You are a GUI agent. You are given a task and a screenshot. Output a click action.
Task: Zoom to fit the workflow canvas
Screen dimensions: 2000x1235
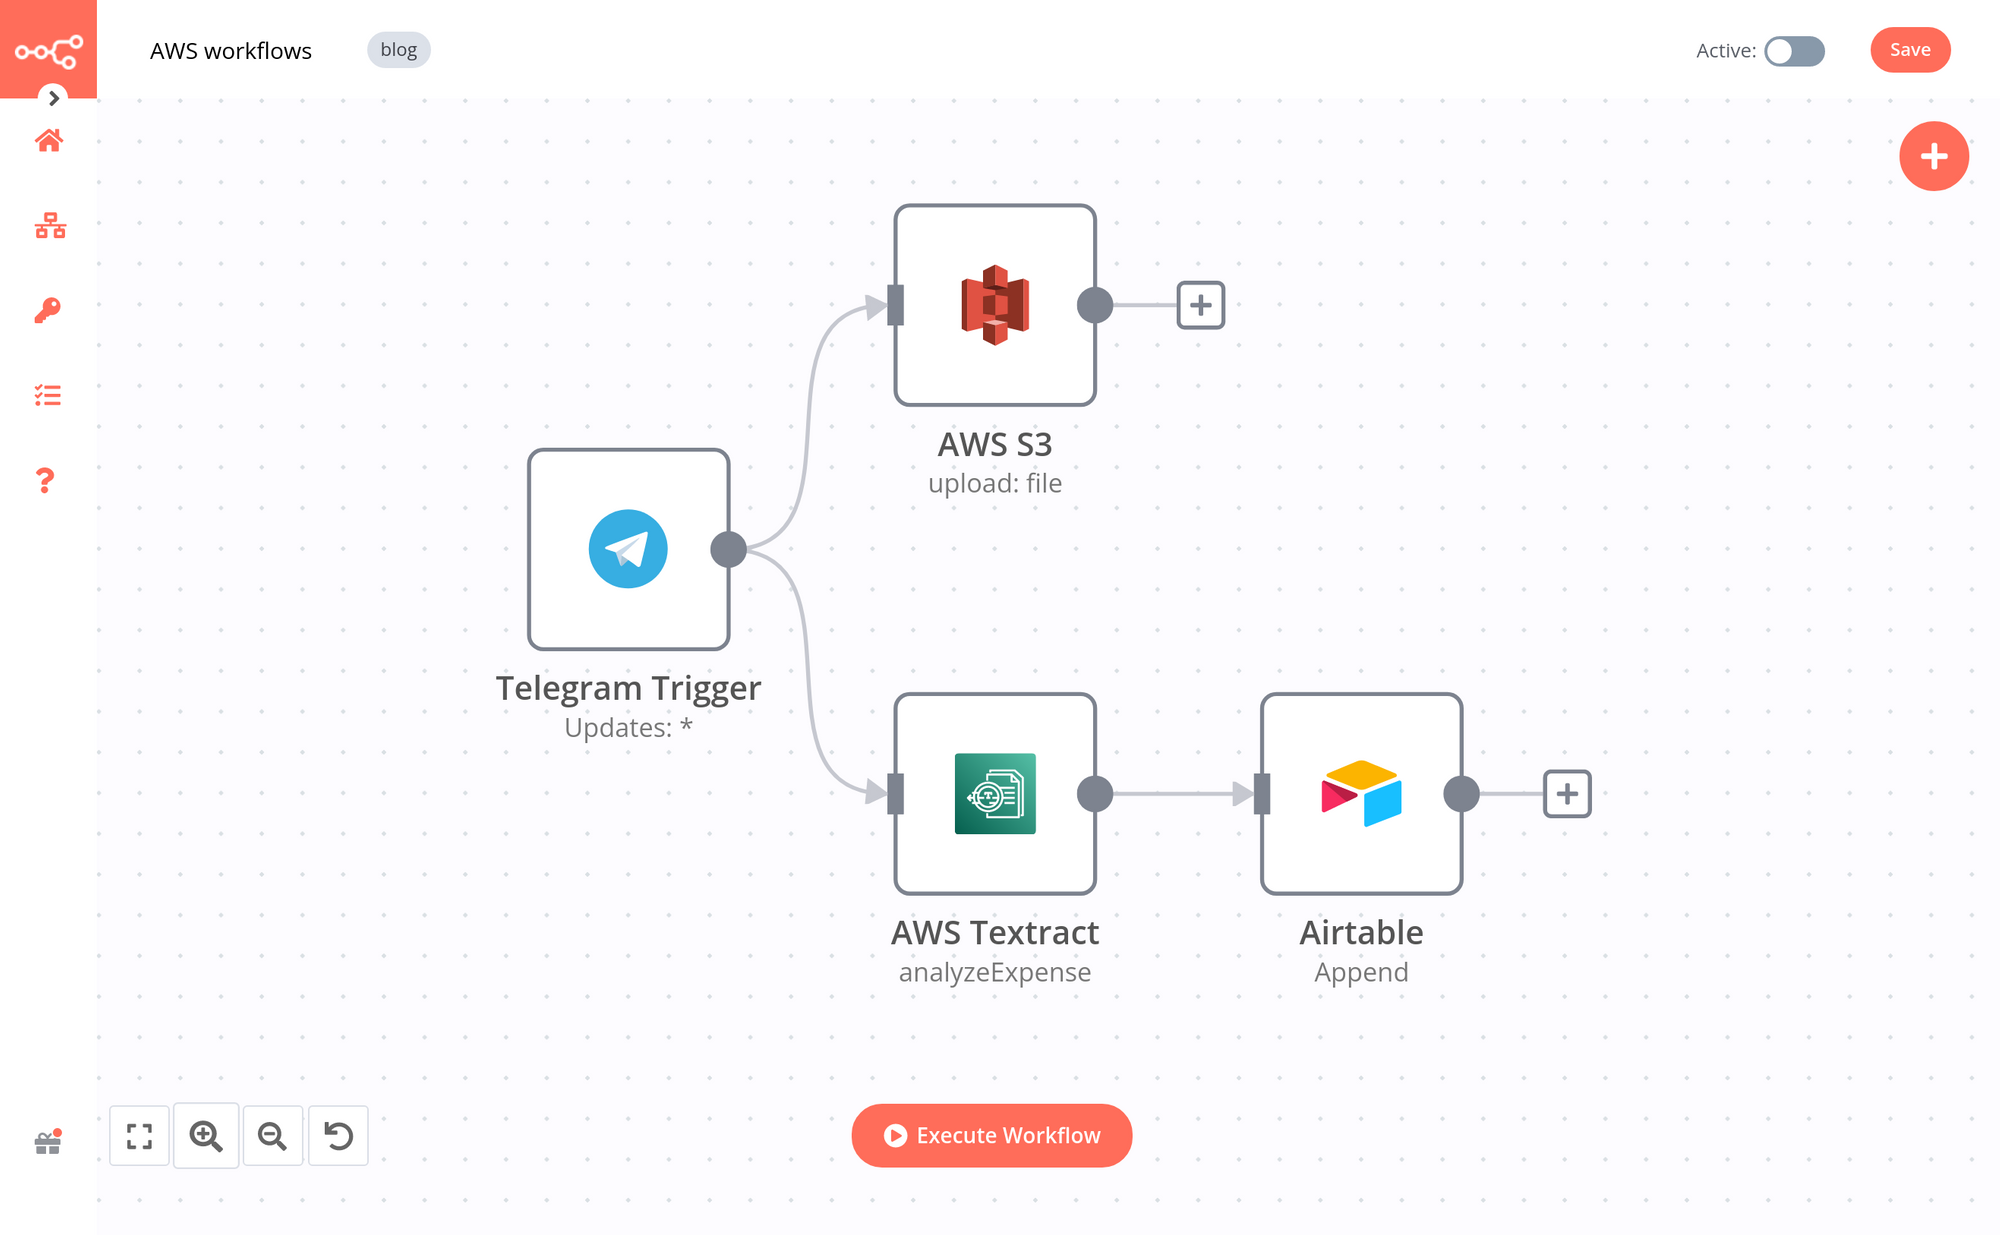(139, 1135)
